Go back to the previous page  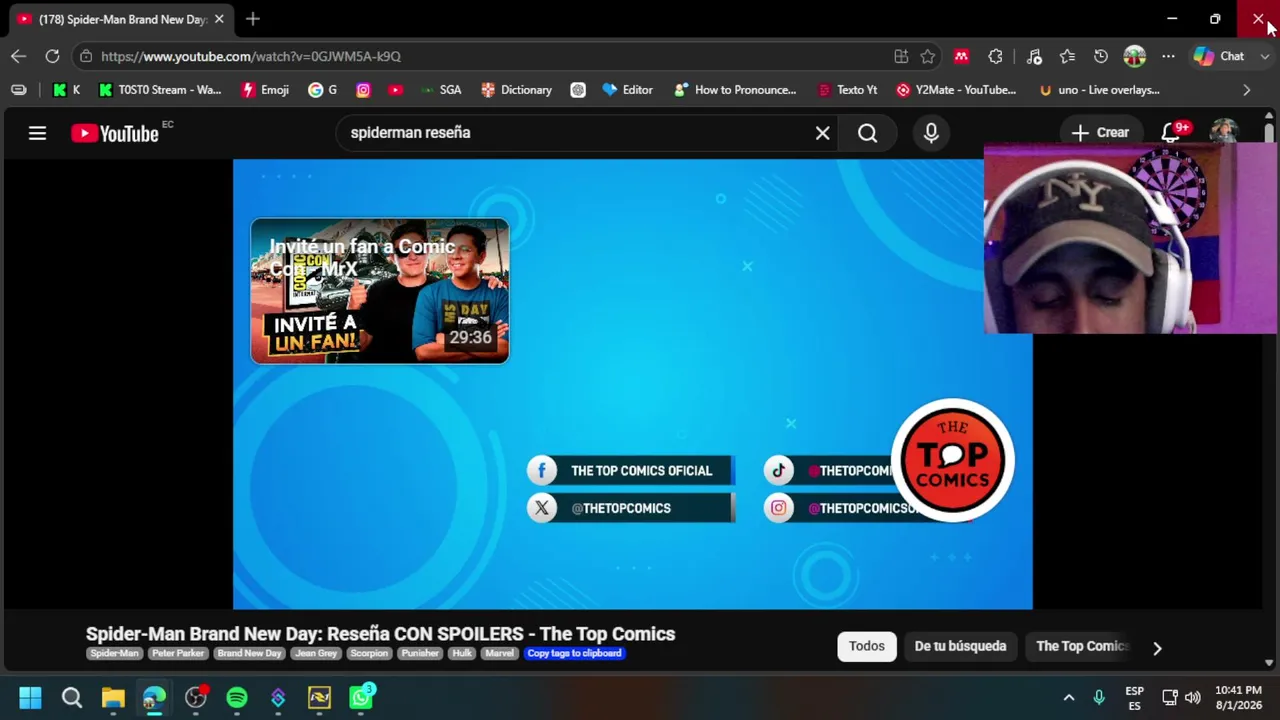[18, 56]
